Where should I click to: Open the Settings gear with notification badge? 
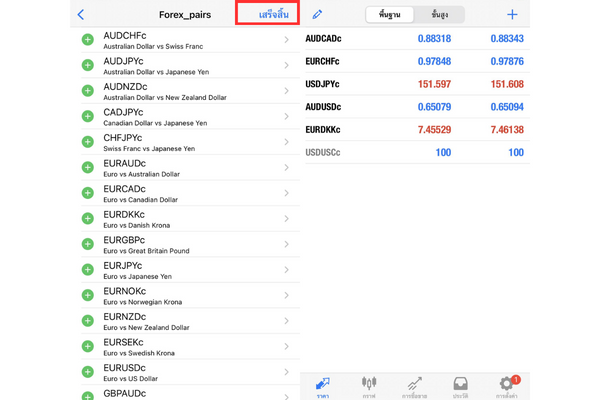(x=506, y=385)
